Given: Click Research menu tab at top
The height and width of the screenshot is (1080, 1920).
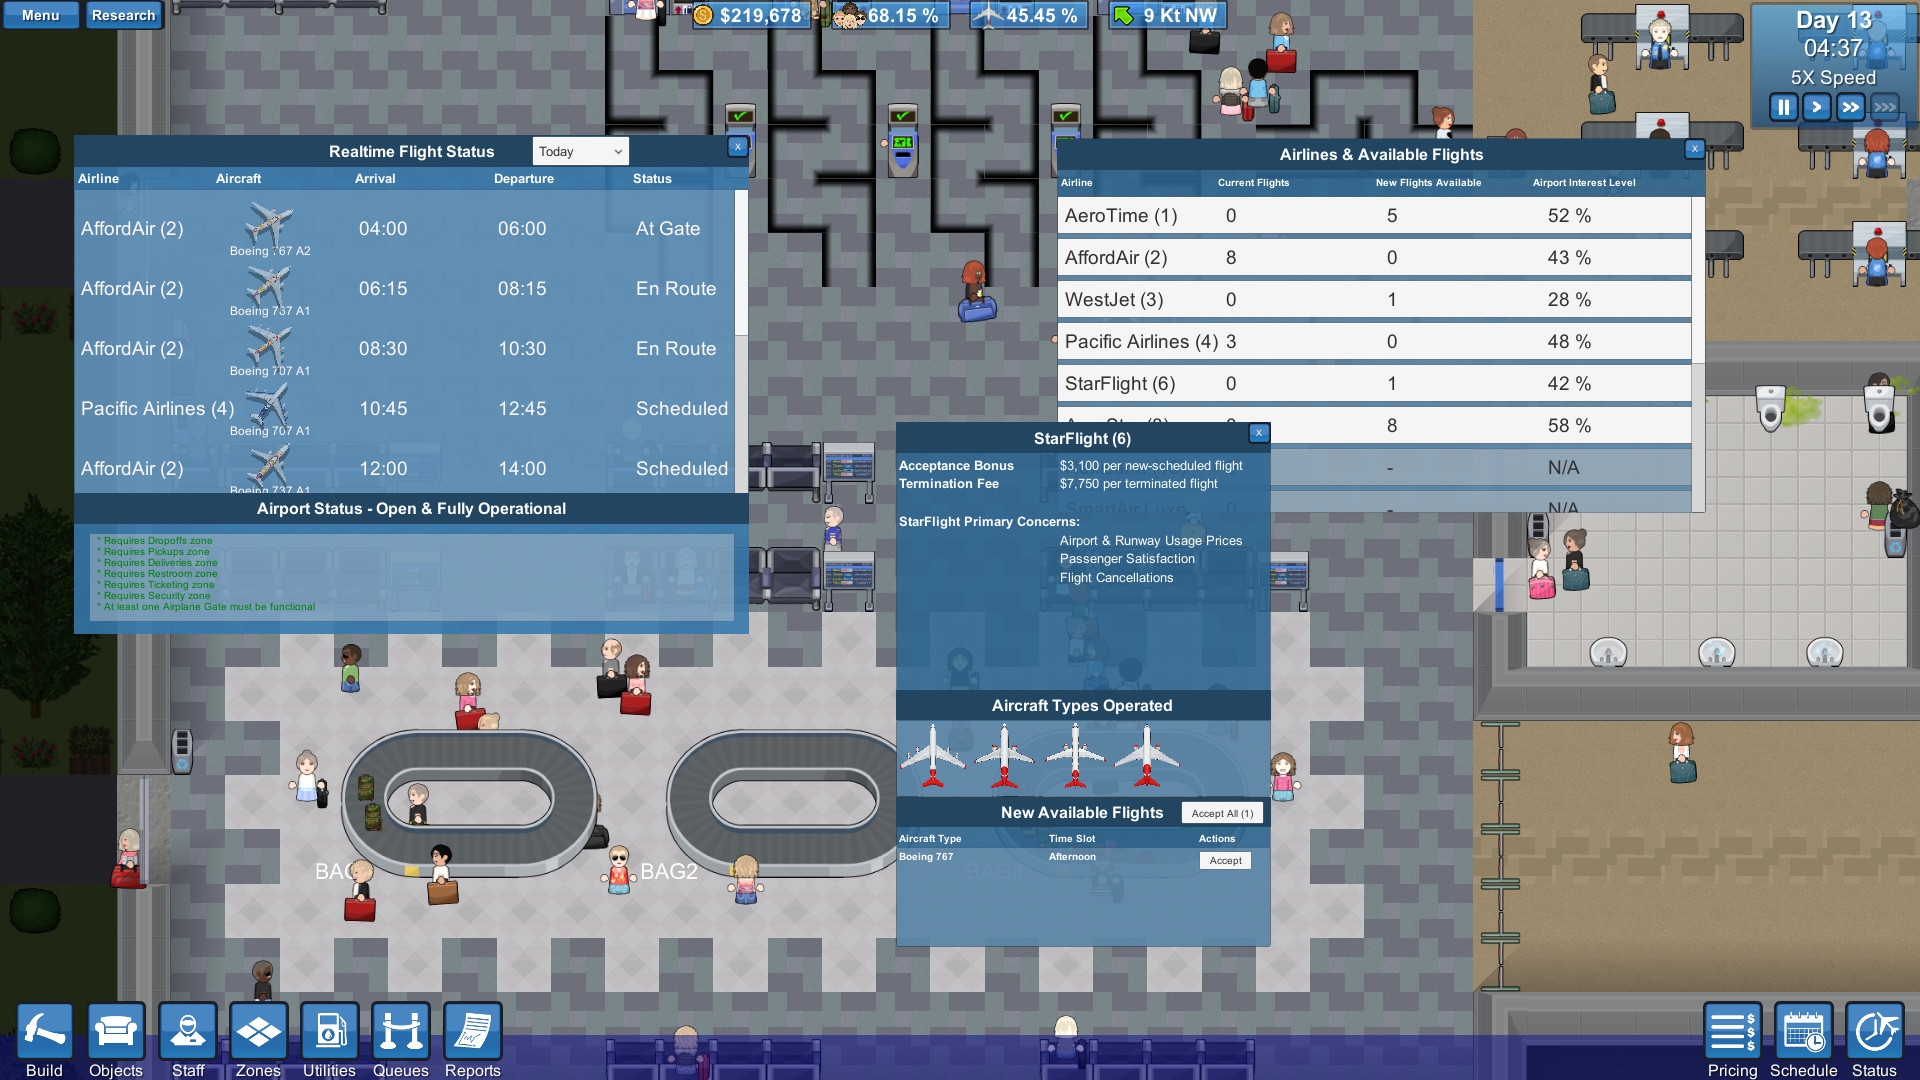Looking at the screenshot, I should 124,16.
